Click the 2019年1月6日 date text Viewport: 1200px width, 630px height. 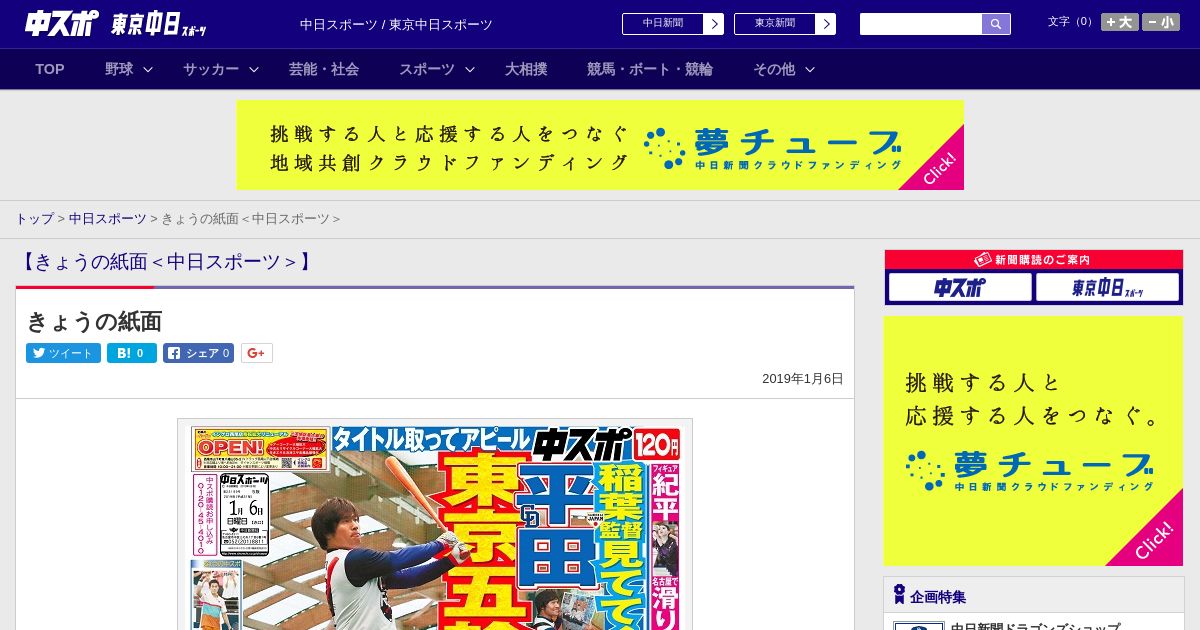point(803,379)
